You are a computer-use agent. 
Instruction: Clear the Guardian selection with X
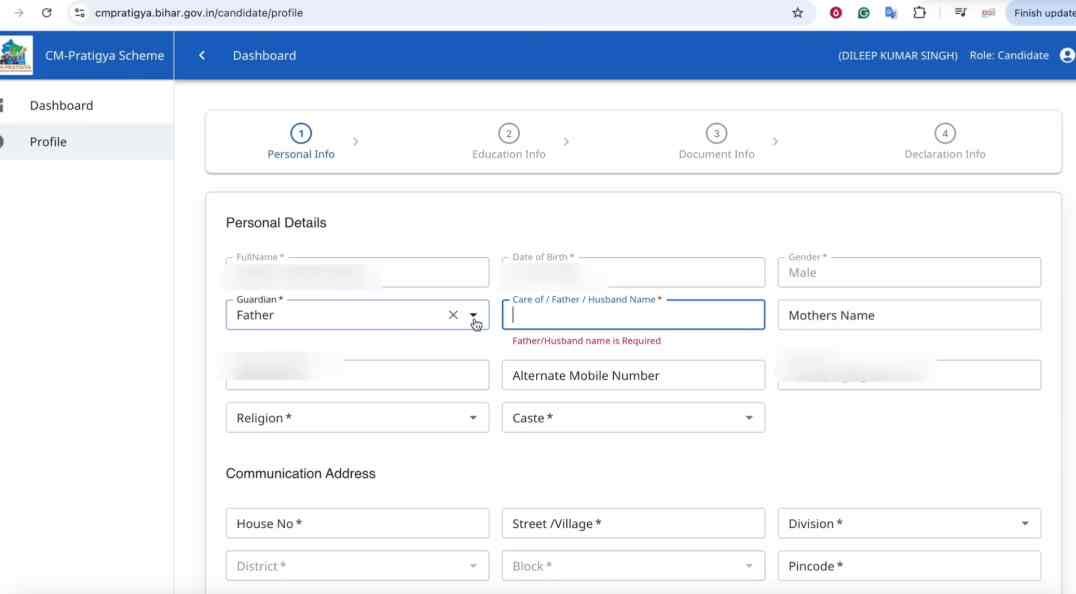(x=453, y=315)
